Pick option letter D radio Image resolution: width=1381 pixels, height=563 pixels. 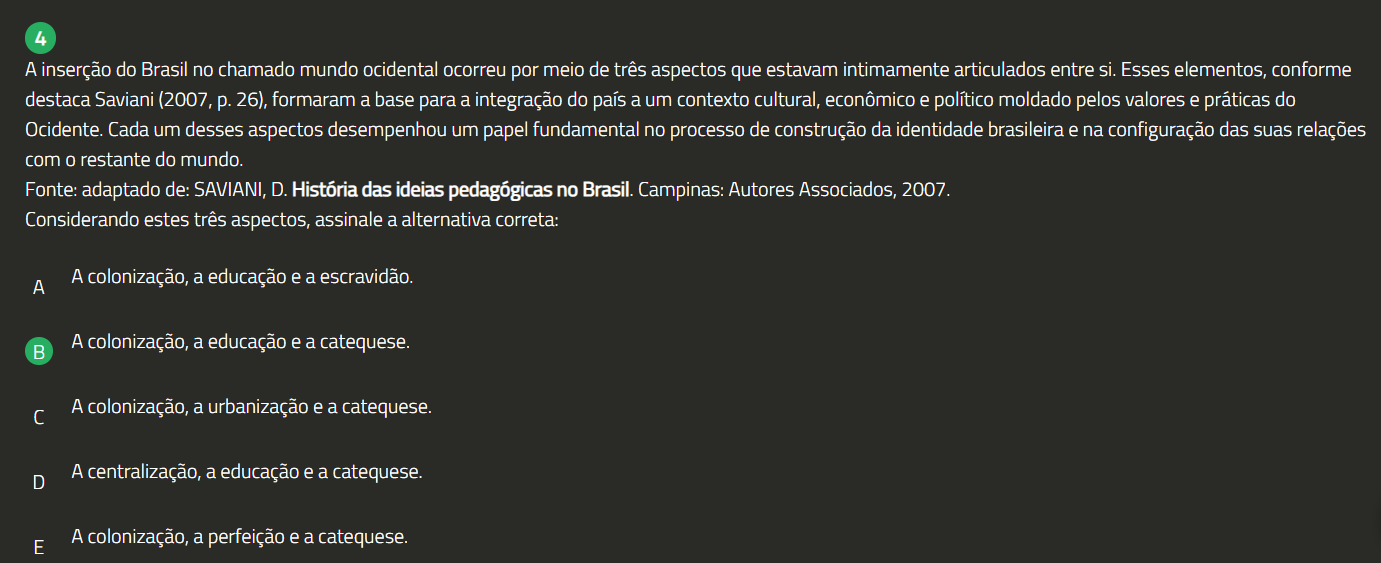pos(39,482)
